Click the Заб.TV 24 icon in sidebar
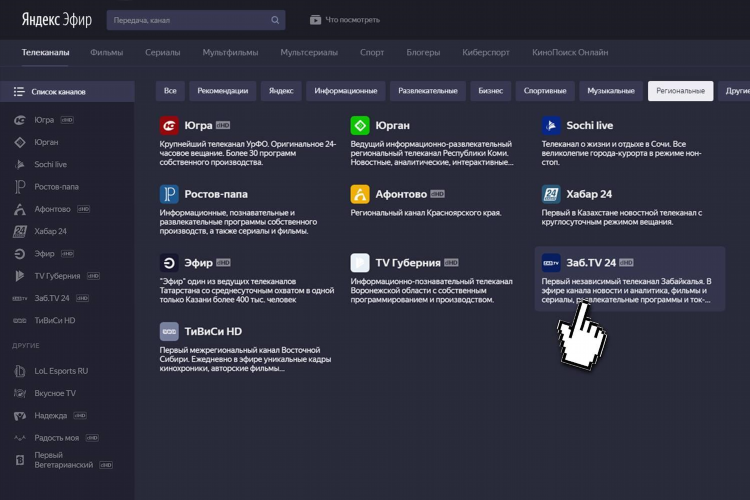Image resolution: width=750 pixels, height=500 pixels. click(x=20, y=299)
